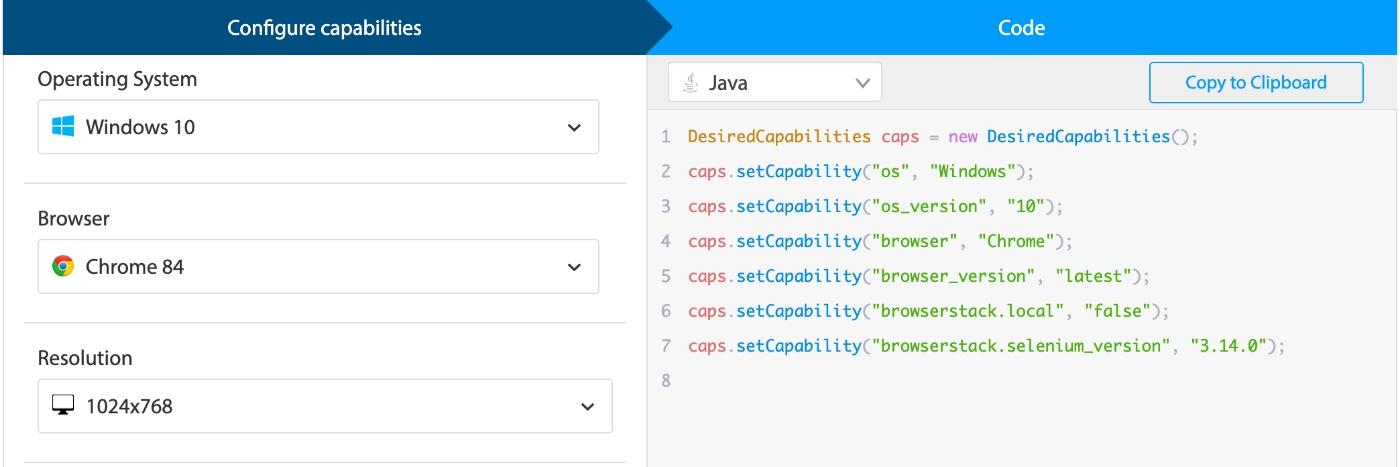Expand the chevron on Windows 10 selector
This screenshot has width=1400, height=467.
[574, 128]
